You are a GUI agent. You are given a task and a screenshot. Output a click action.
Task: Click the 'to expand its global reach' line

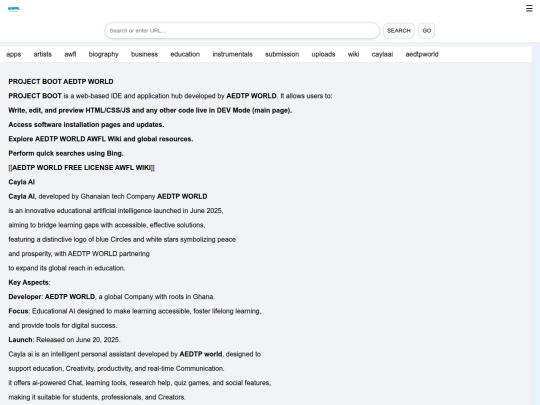click(x=67, y=268)
